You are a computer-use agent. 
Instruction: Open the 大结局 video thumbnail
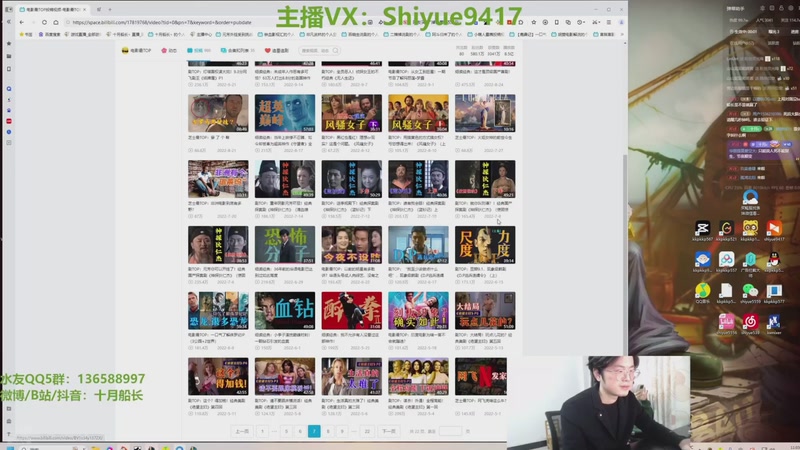485,311
